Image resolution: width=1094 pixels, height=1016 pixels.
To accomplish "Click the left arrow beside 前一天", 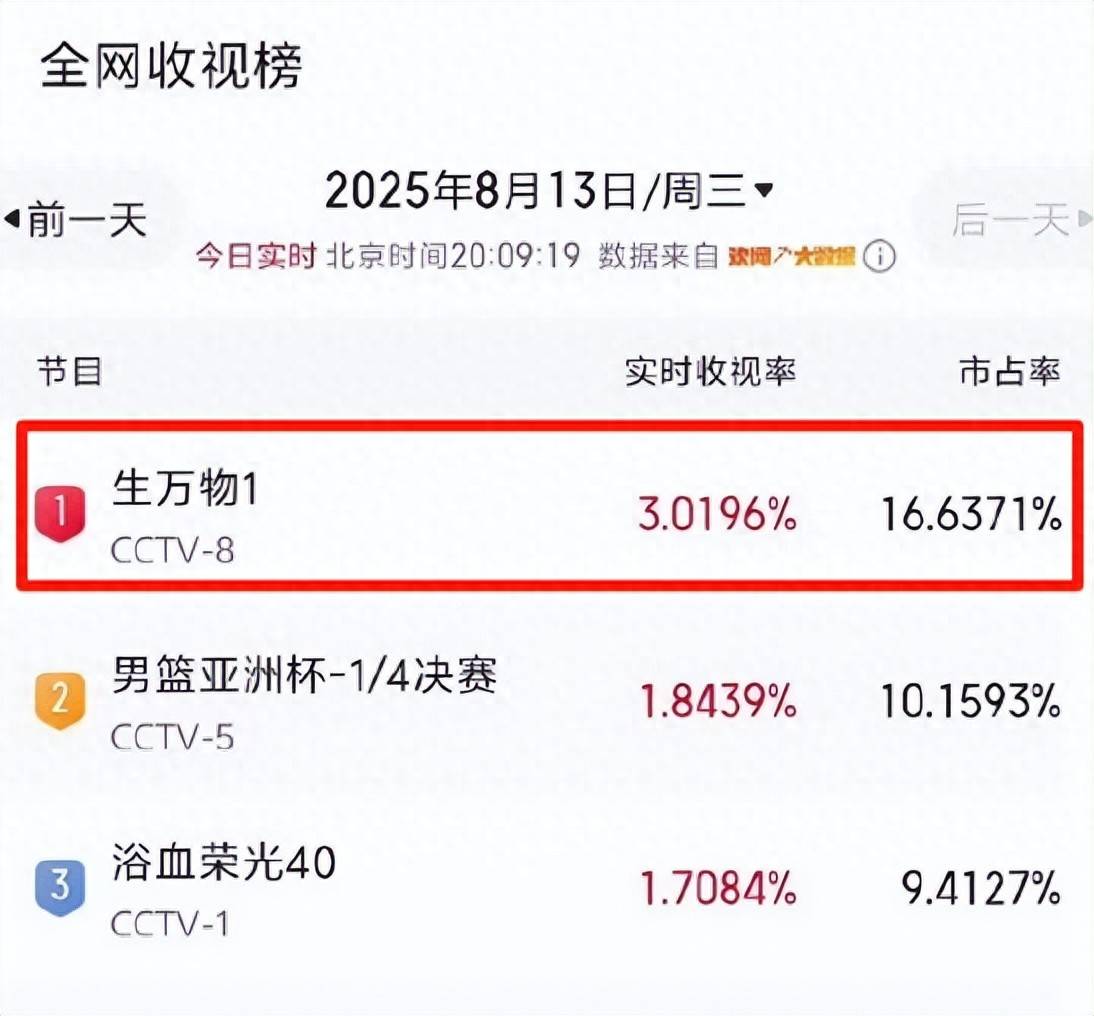I will pyautogui.click(x=12, y=220).
